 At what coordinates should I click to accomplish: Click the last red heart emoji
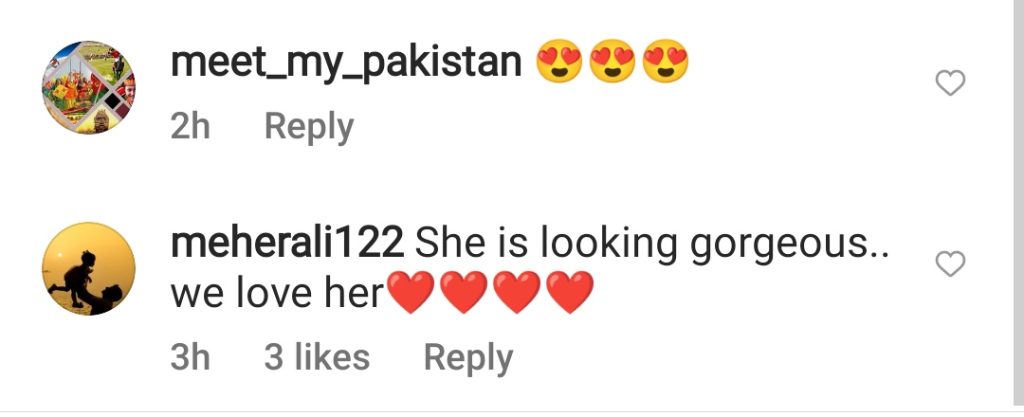[x=569, y=292]
